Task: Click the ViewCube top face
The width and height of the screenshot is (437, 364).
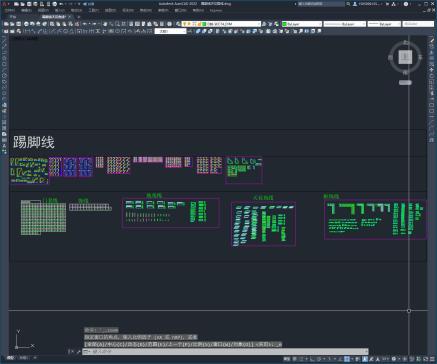Action: 405,58
